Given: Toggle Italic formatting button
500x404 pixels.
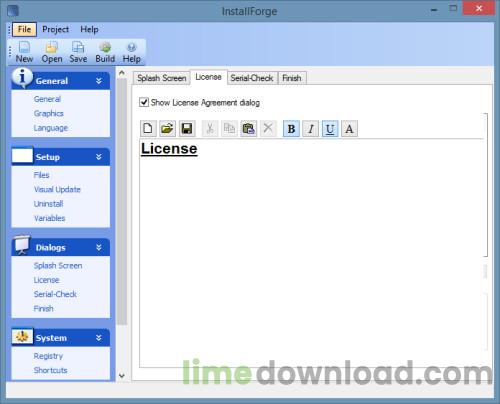Looking at the screenshot, I should click(x=311, y=129).
